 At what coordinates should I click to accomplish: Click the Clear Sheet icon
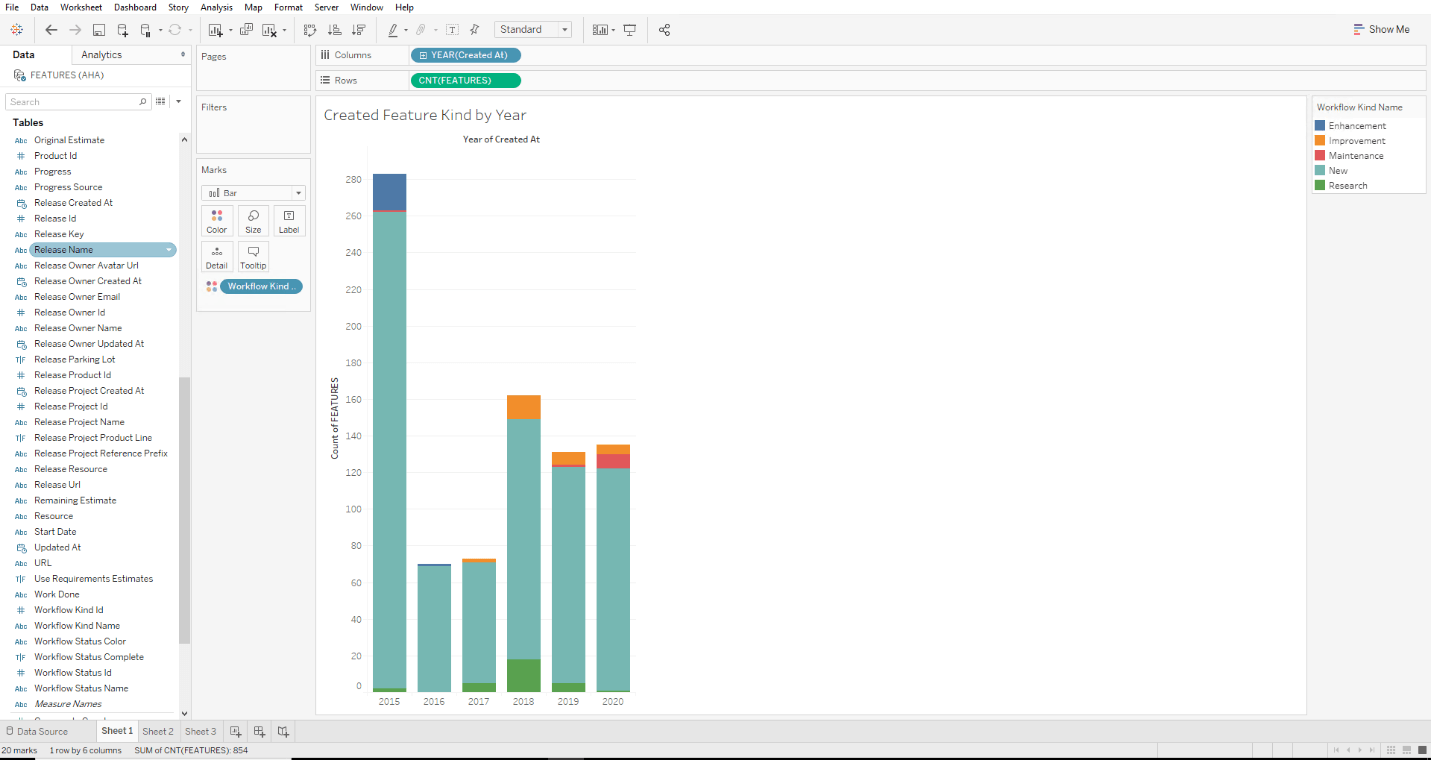tap(270, 30)
